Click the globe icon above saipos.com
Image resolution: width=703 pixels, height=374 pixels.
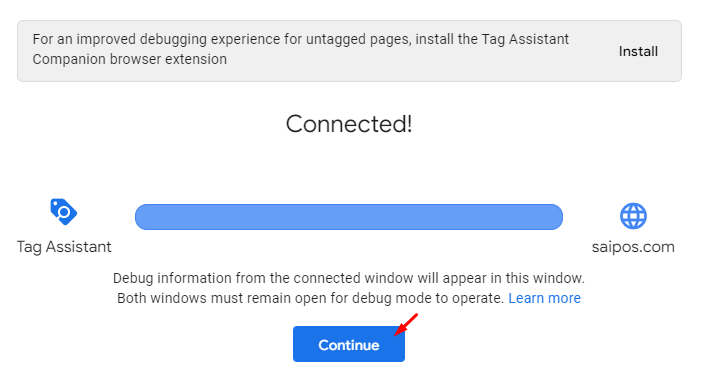coord(633,216)
